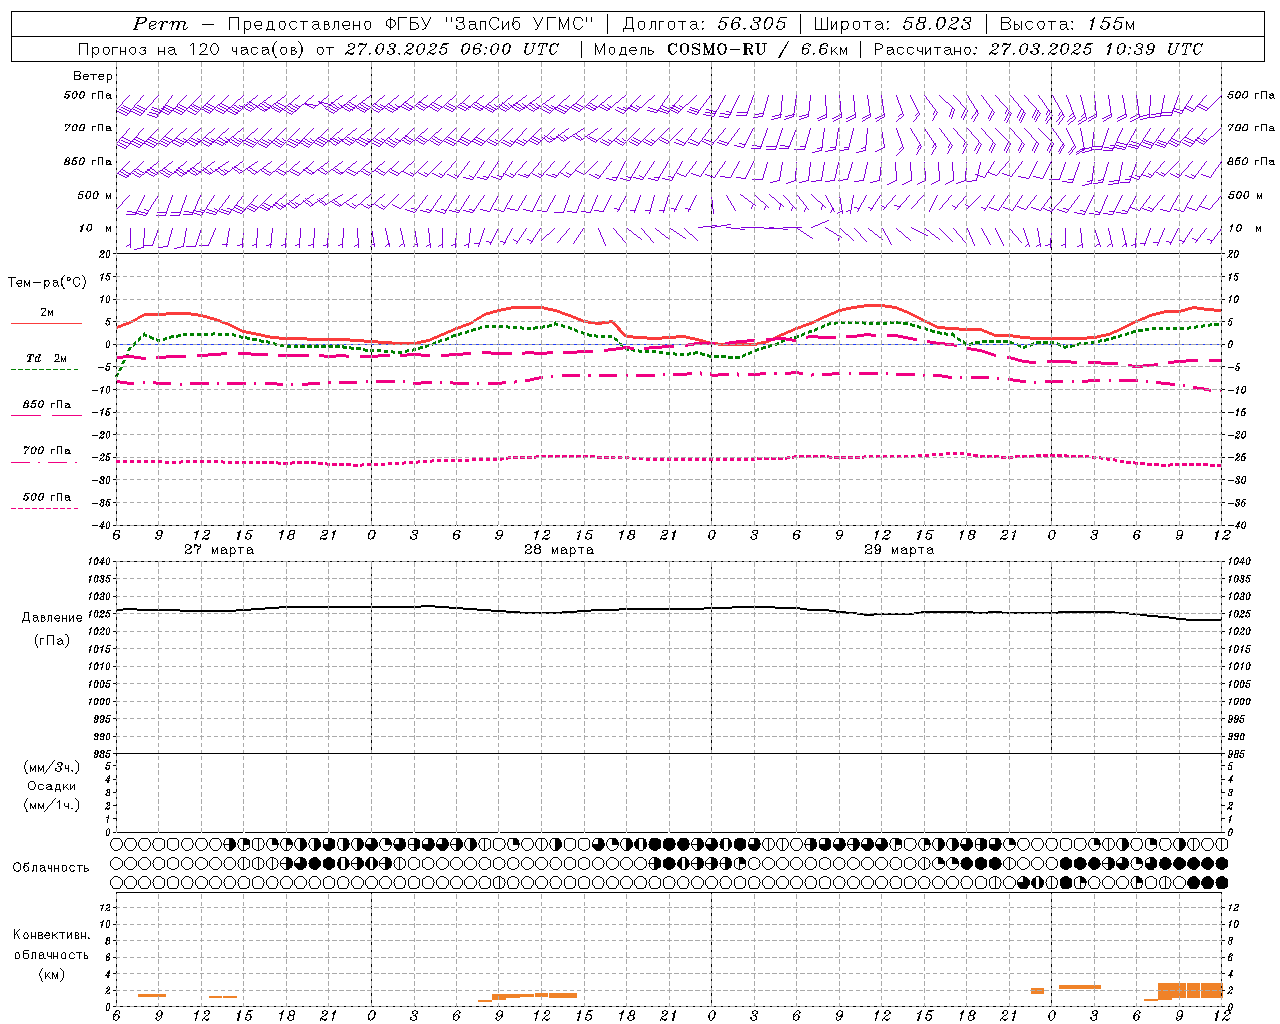Image resolution: width=1280 pixels, height=1024 pixels.
Task: Click the "10 м" wind level label on left
Action: (96, 229)
